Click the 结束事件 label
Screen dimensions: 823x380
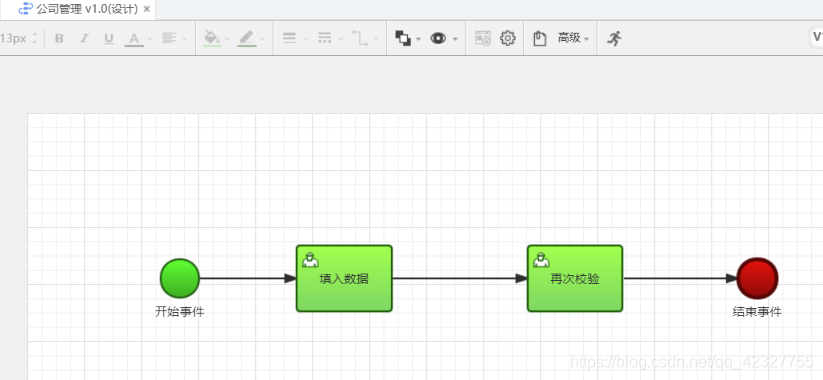(x=757, y=312)
